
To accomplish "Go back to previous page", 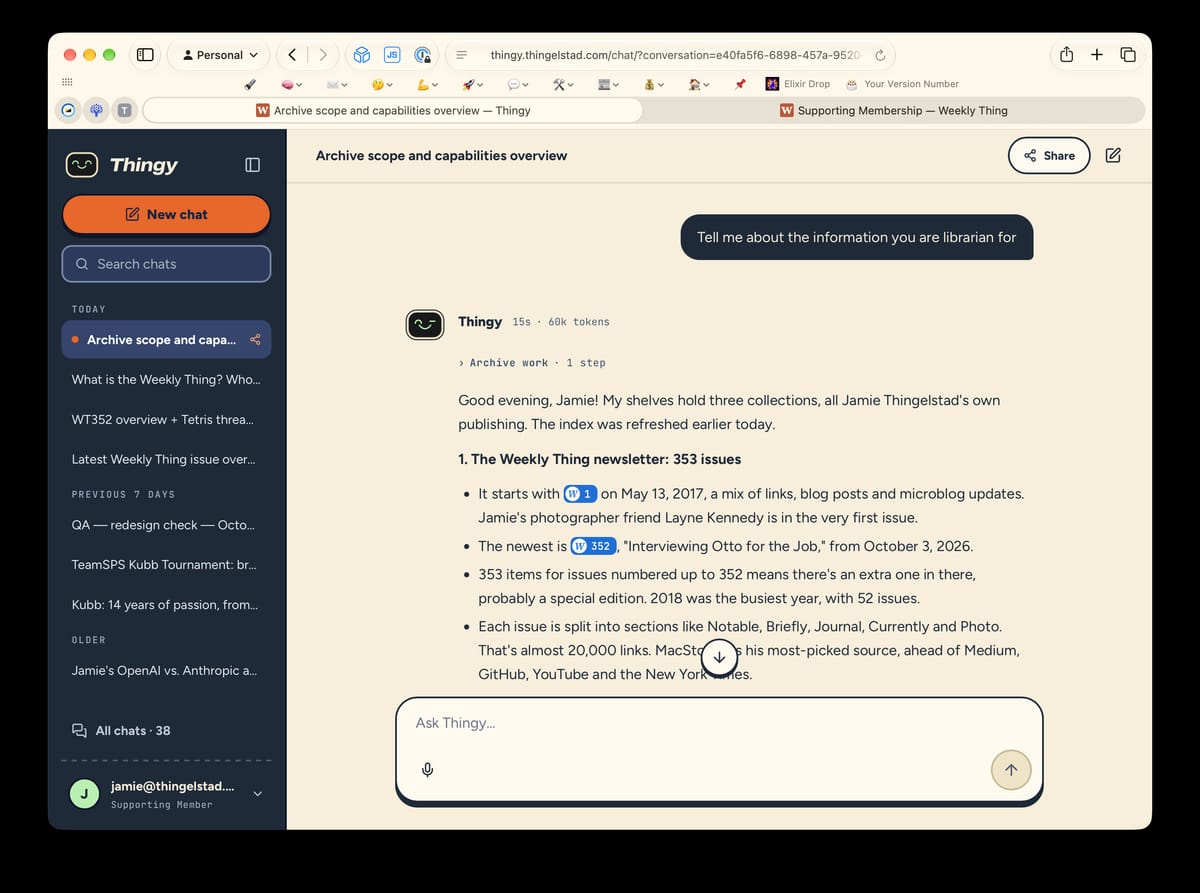I will coord(292,55).
